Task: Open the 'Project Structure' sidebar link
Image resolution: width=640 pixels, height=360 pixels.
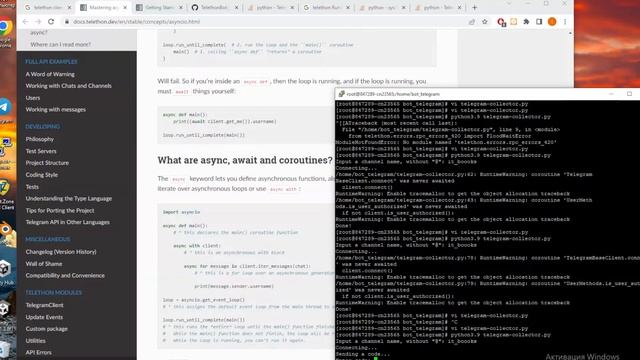Action: pos(47,163)
